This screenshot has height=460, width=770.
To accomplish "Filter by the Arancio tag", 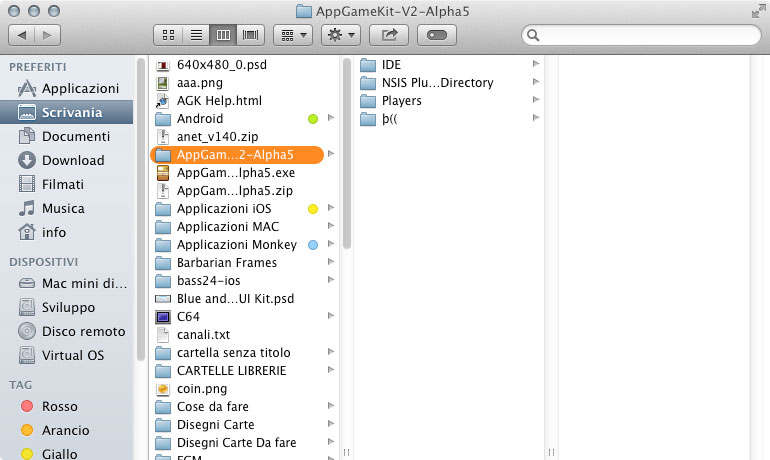I will click(x=67, y=431).
